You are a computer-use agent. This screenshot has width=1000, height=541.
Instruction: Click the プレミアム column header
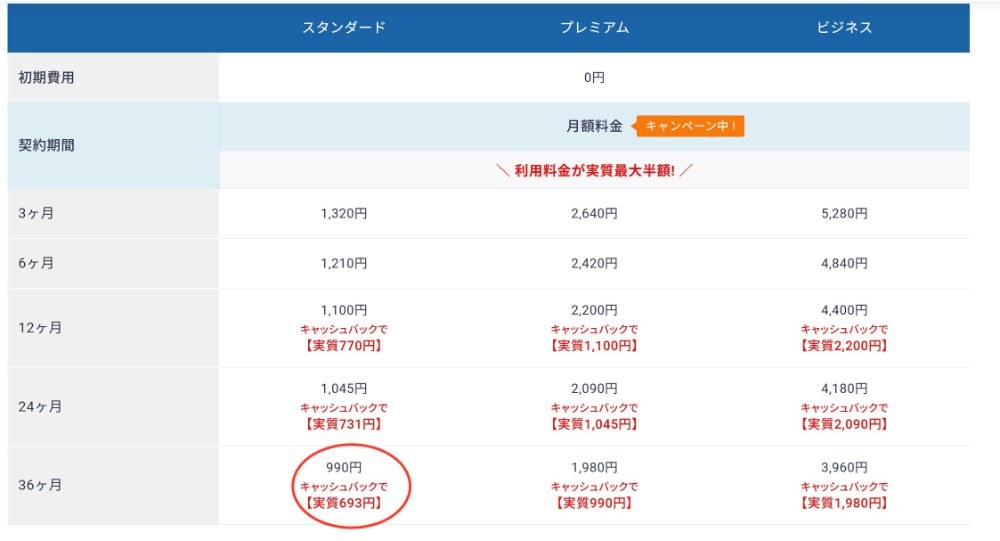pyautogui.click(x=594, y=27)
